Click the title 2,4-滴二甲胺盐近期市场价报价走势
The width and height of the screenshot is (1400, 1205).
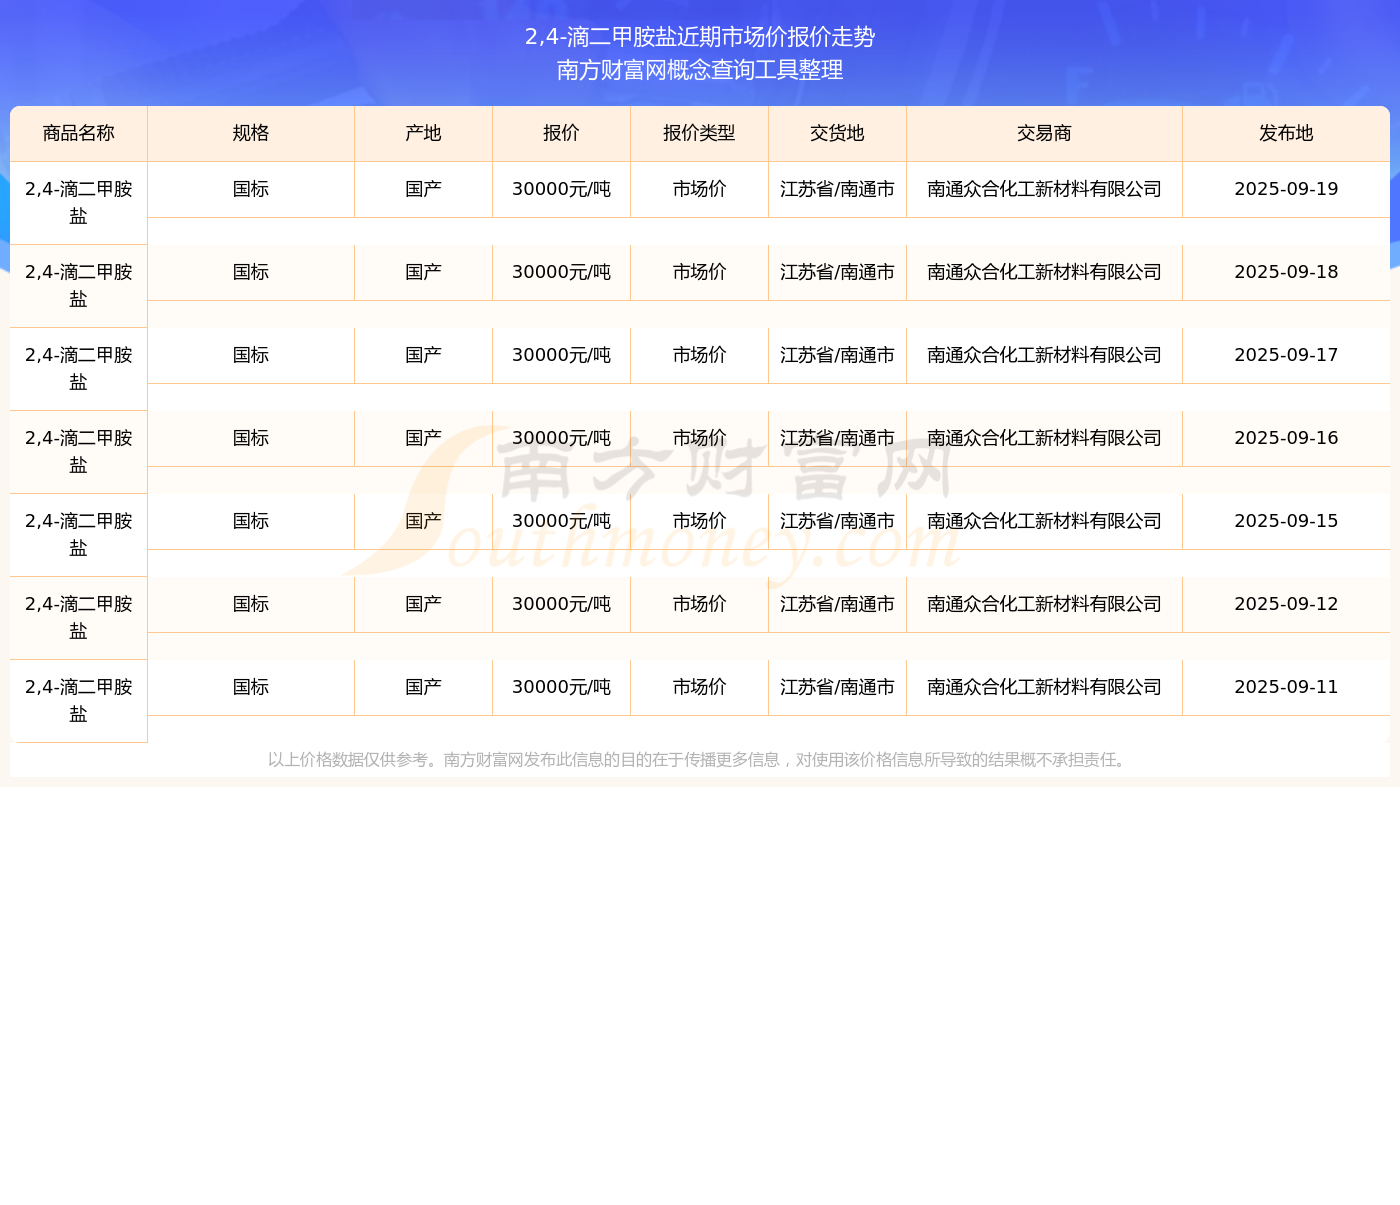click(x=700, y=37)
